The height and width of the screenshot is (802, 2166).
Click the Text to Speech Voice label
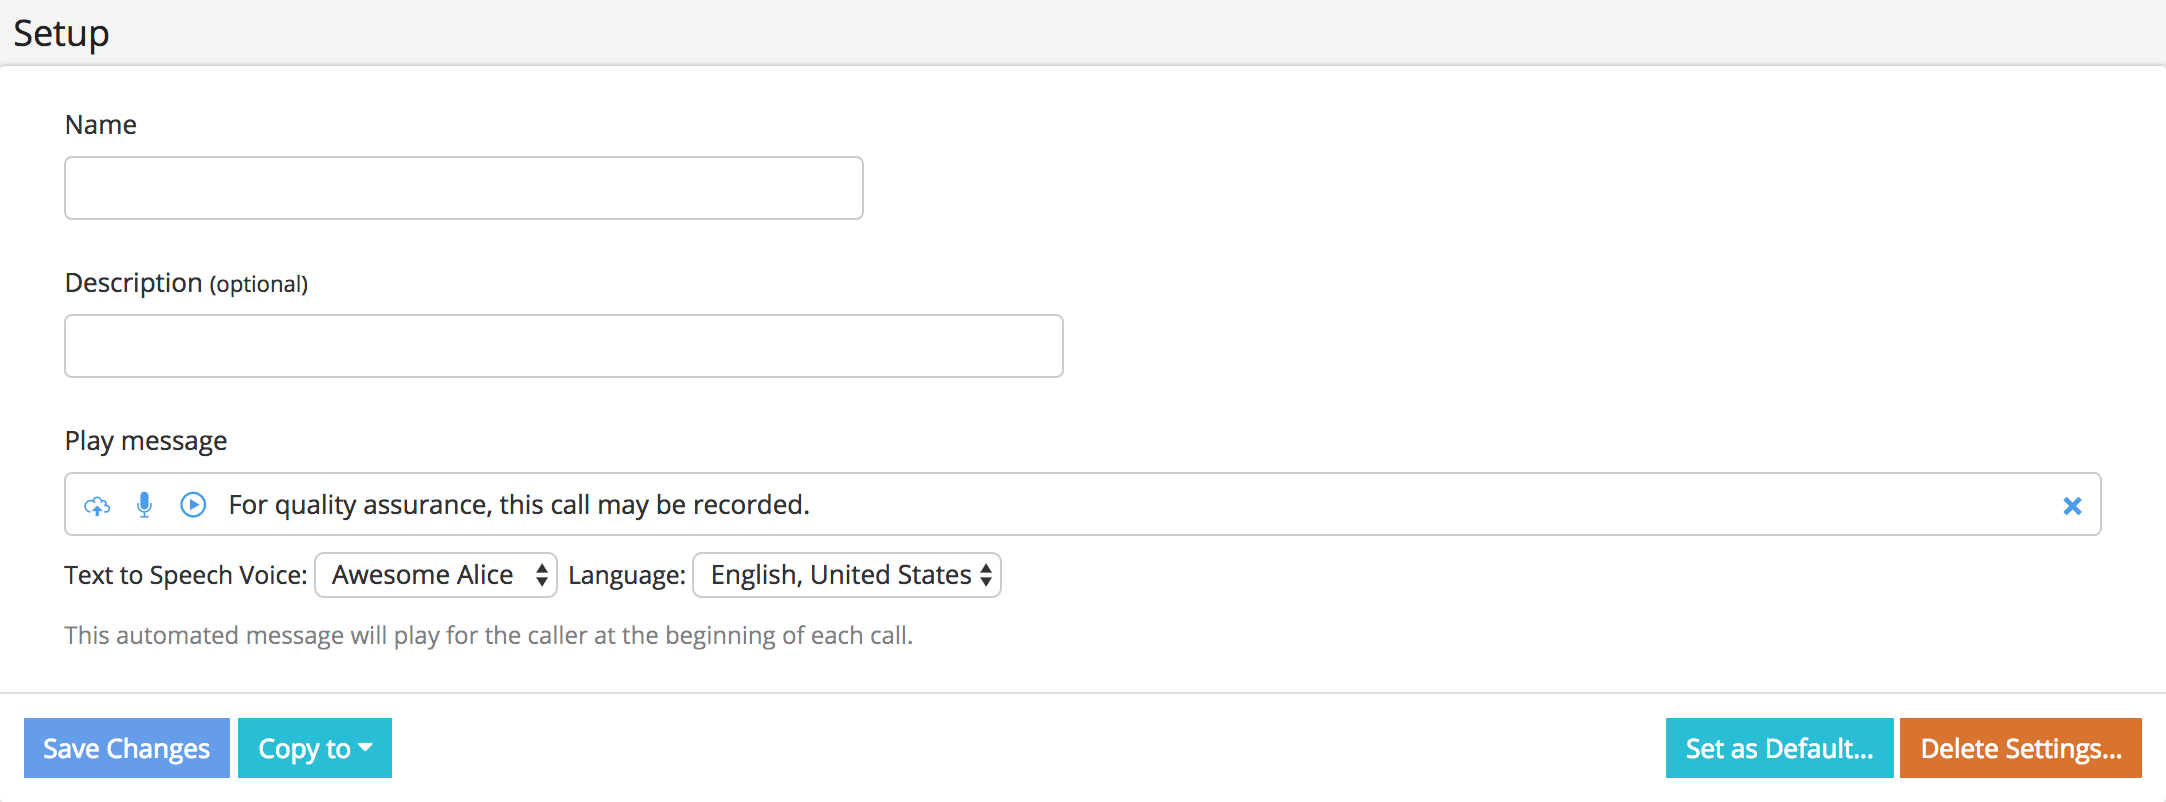186,576
